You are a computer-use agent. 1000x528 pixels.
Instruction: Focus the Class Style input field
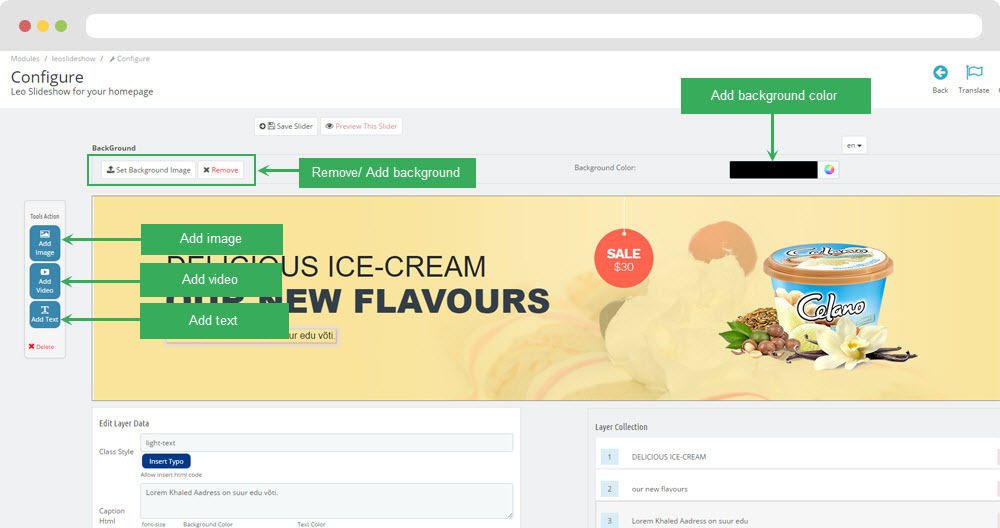click(x=327, y=443)
